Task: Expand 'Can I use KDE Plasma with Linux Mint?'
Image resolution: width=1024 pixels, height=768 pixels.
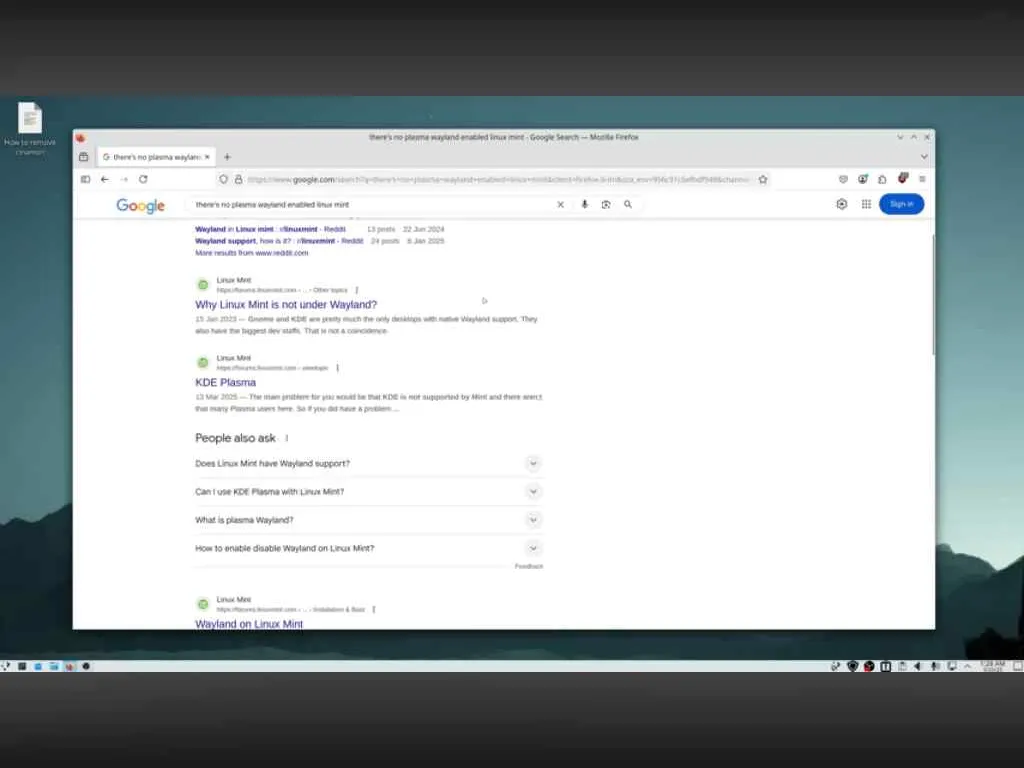Action: 369,492
